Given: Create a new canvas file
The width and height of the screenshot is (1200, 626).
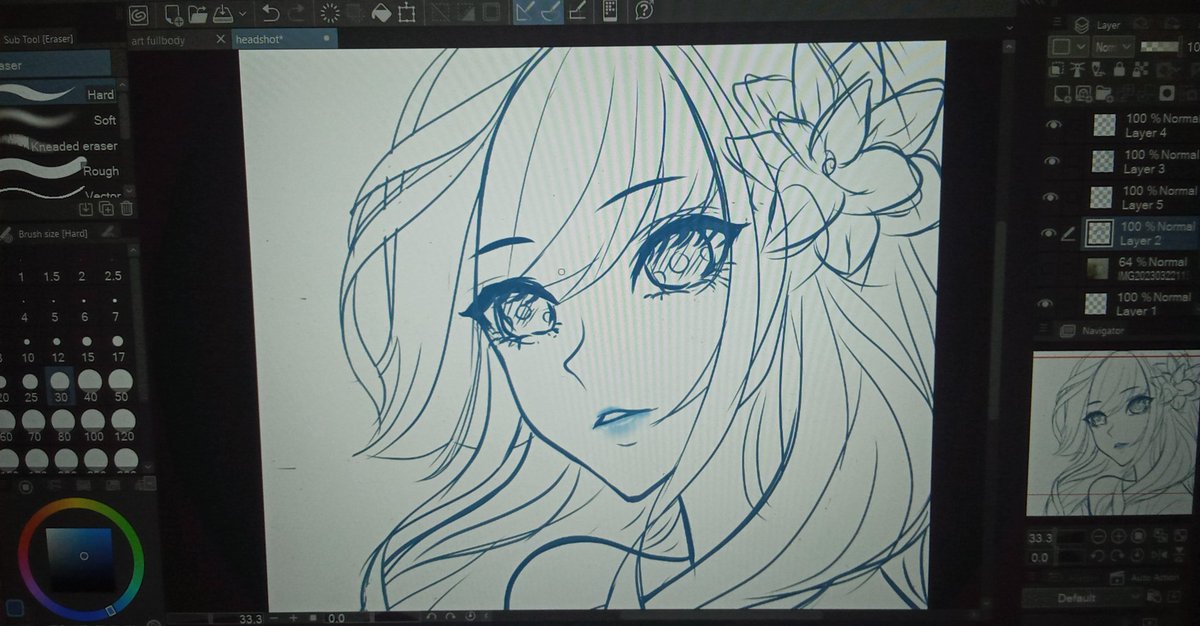Looking at the screenshot, I should click(172, 13).
